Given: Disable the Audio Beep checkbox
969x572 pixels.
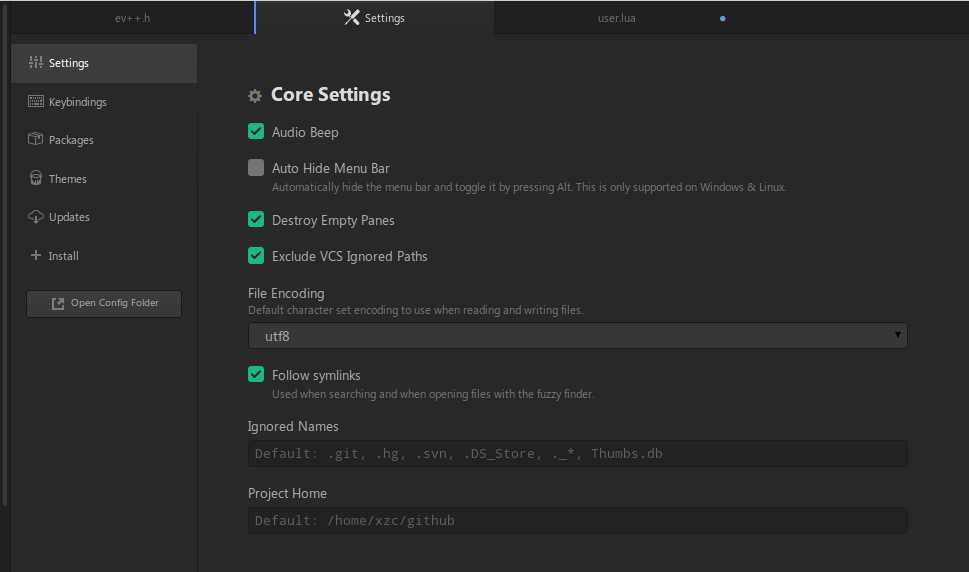Looking at the screenshot, I should 256,132.
